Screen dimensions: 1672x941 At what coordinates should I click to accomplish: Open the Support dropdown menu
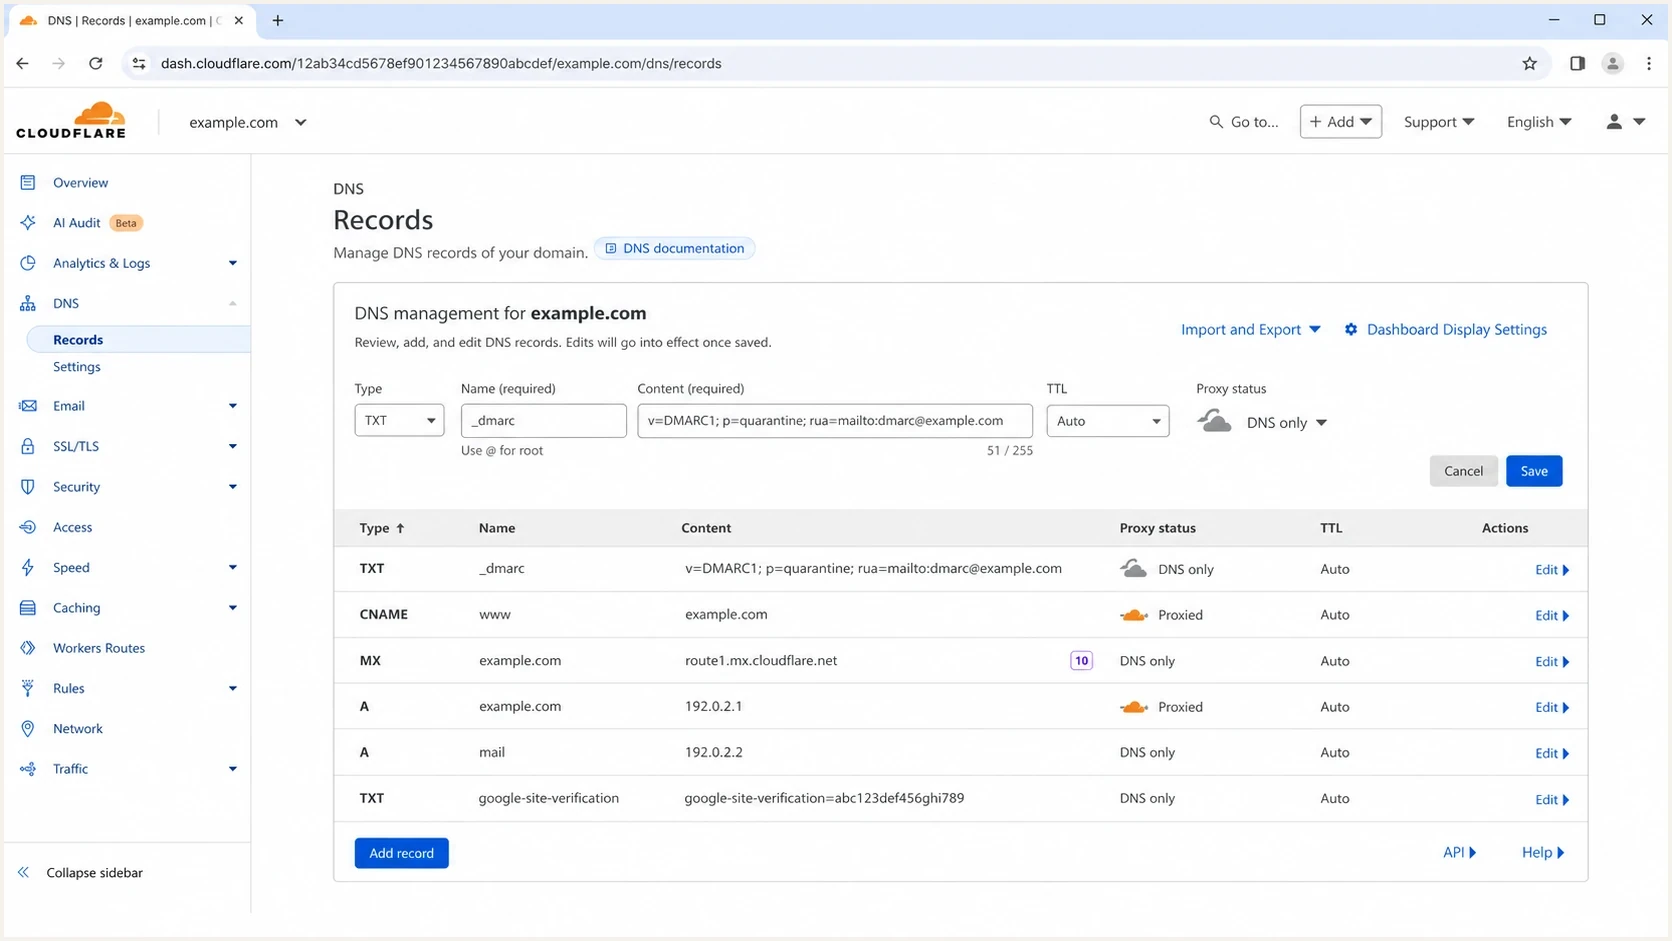pyautogui.click(x=1439, y=121)
